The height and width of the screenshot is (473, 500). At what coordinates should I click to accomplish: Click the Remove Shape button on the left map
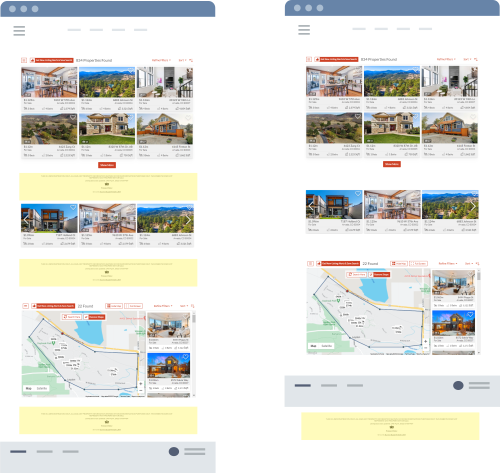click(x=94, y=317)
